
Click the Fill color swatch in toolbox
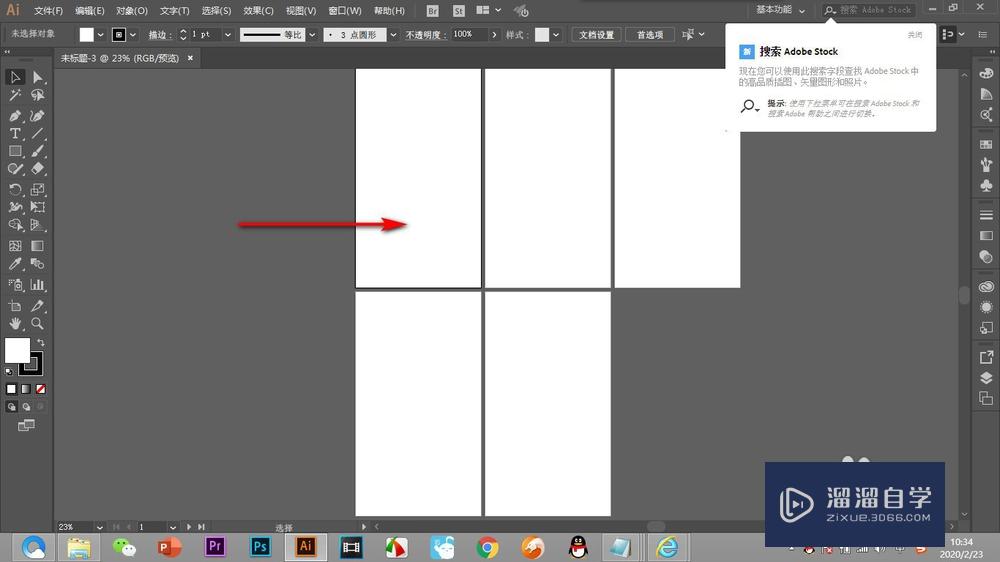[x=17, y=350]
